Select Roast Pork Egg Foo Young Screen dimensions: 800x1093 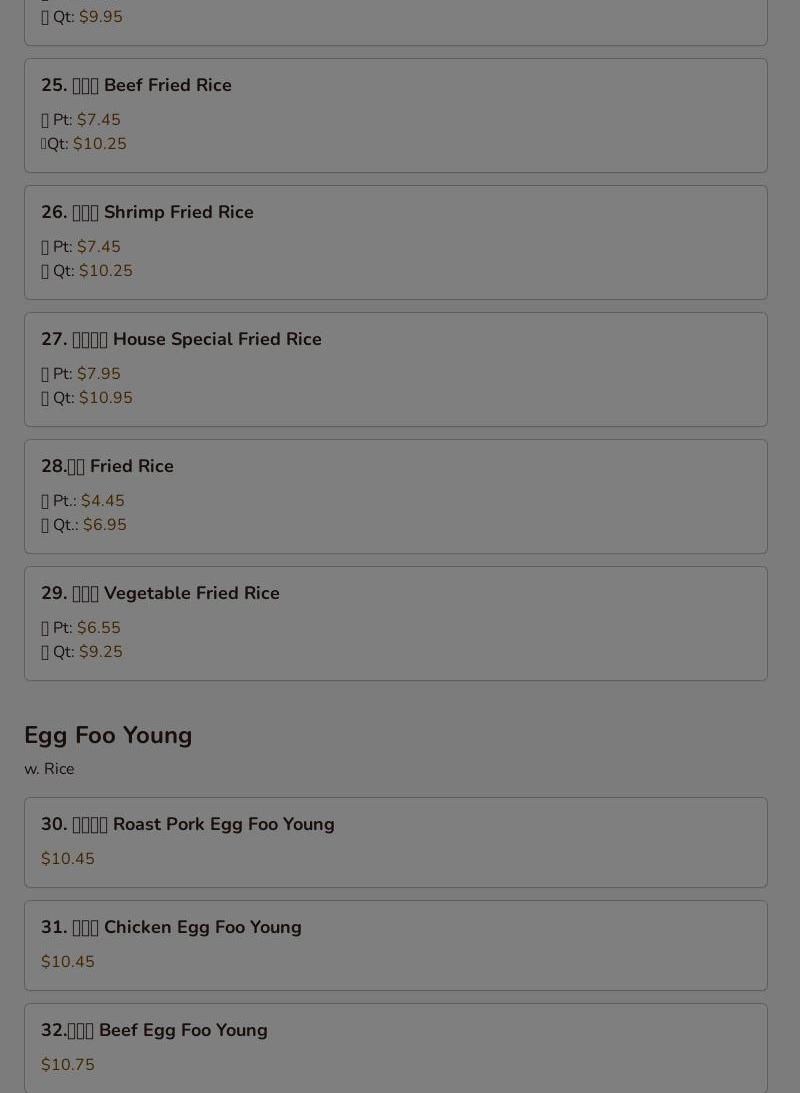pyautogui.click(x=396, y=842)
